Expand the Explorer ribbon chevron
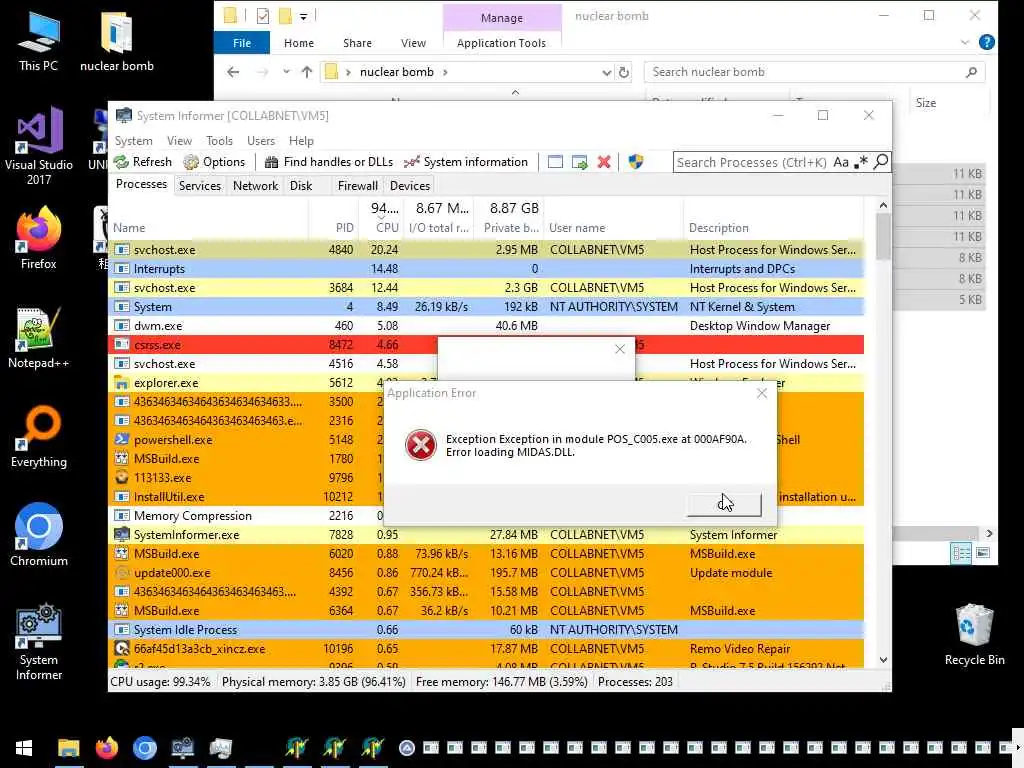The image size is (1024, 768). pyautogui.click(x=965, y=43)
